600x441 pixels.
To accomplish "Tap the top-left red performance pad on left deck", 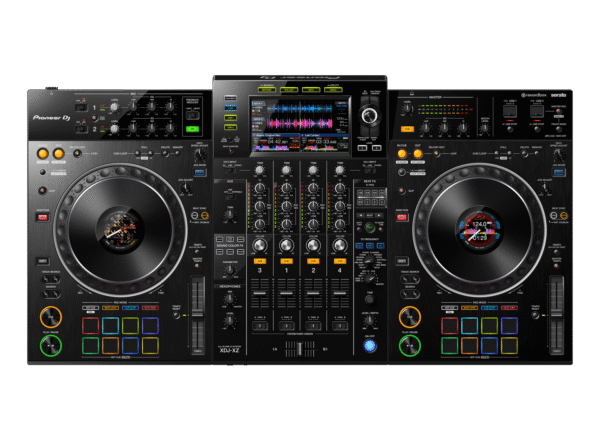I will click(90, 326).
